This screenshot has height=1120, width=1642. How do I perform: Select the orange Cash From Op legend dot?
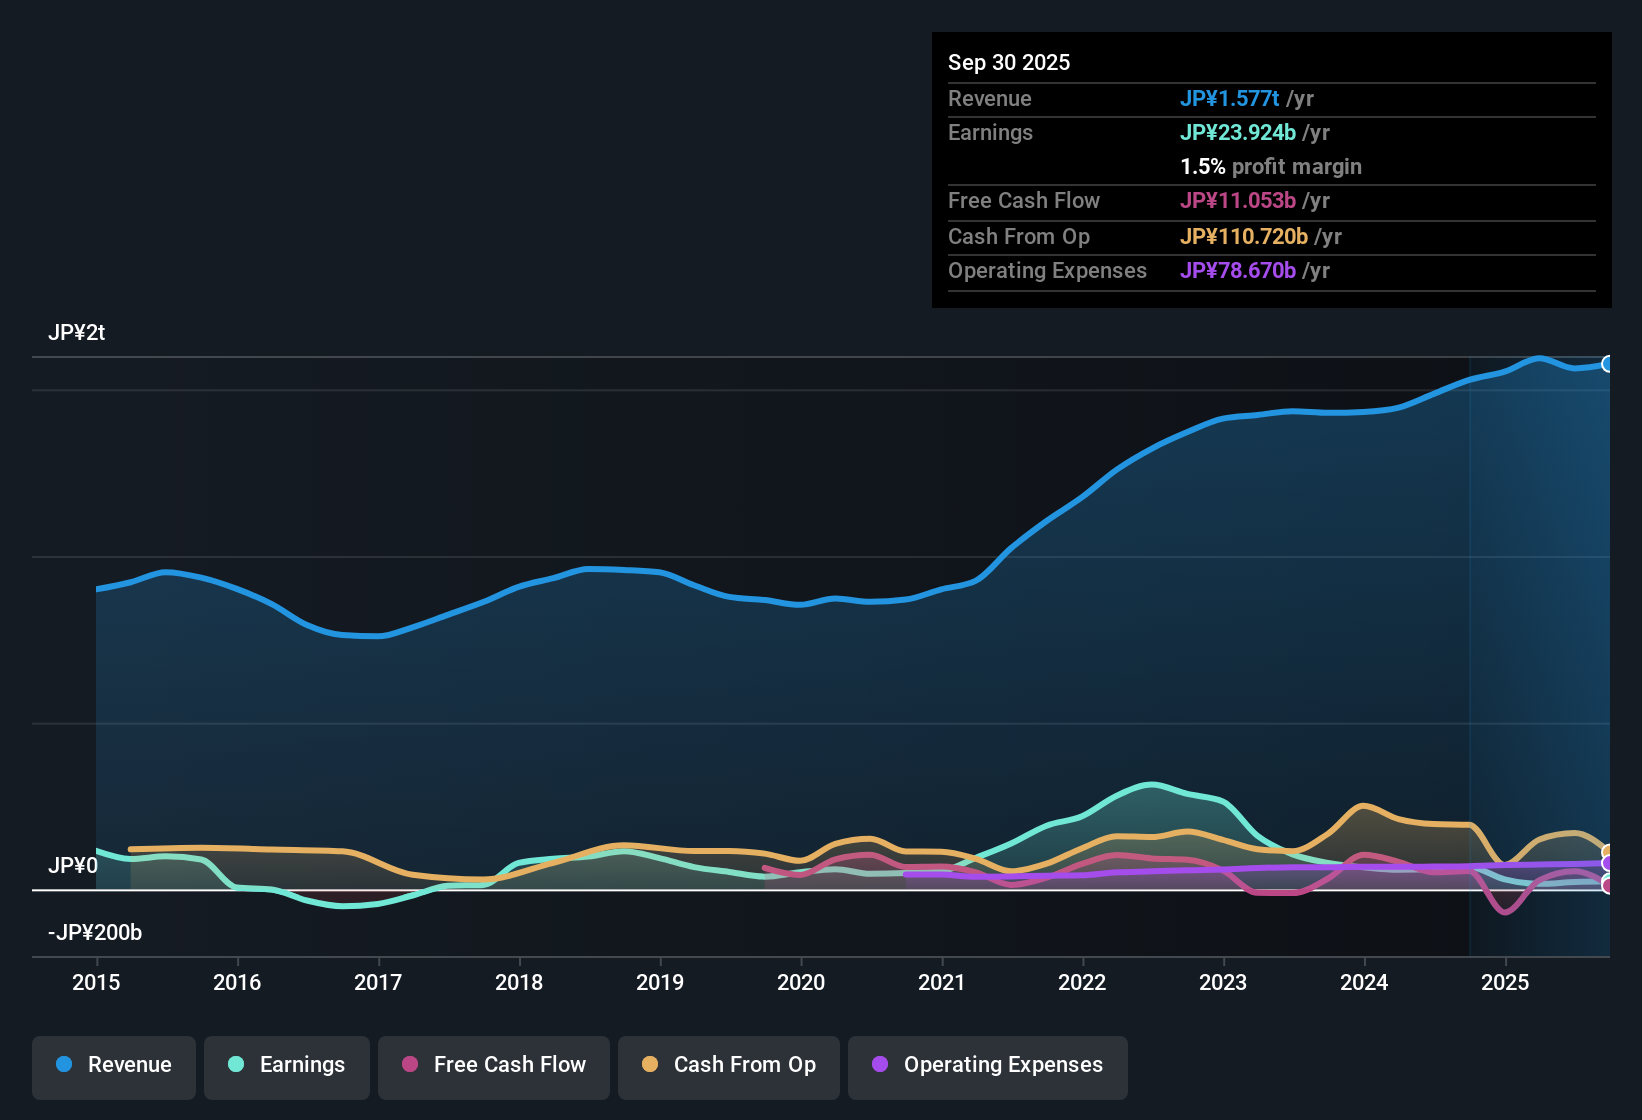pyautogui.click(x=650, y=1065)
